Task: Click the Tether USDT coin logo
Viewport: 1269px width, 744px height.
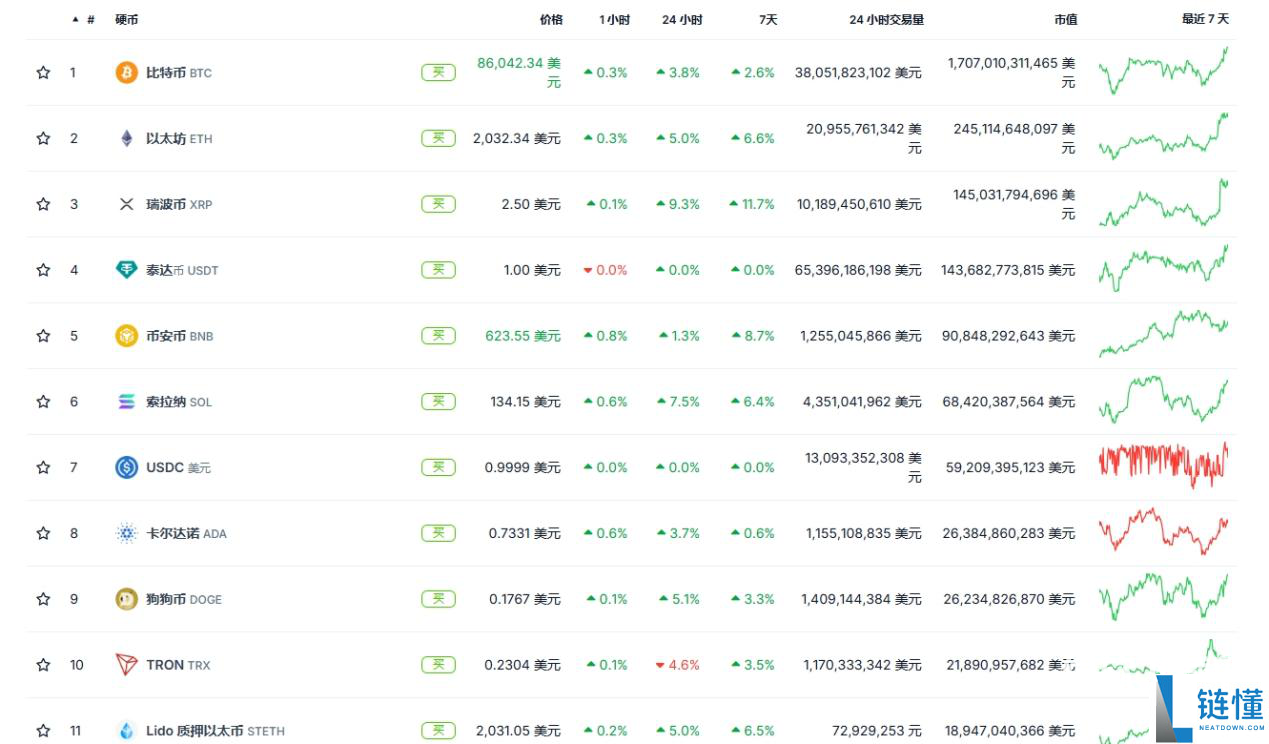Action: click(x=126, y=270)
